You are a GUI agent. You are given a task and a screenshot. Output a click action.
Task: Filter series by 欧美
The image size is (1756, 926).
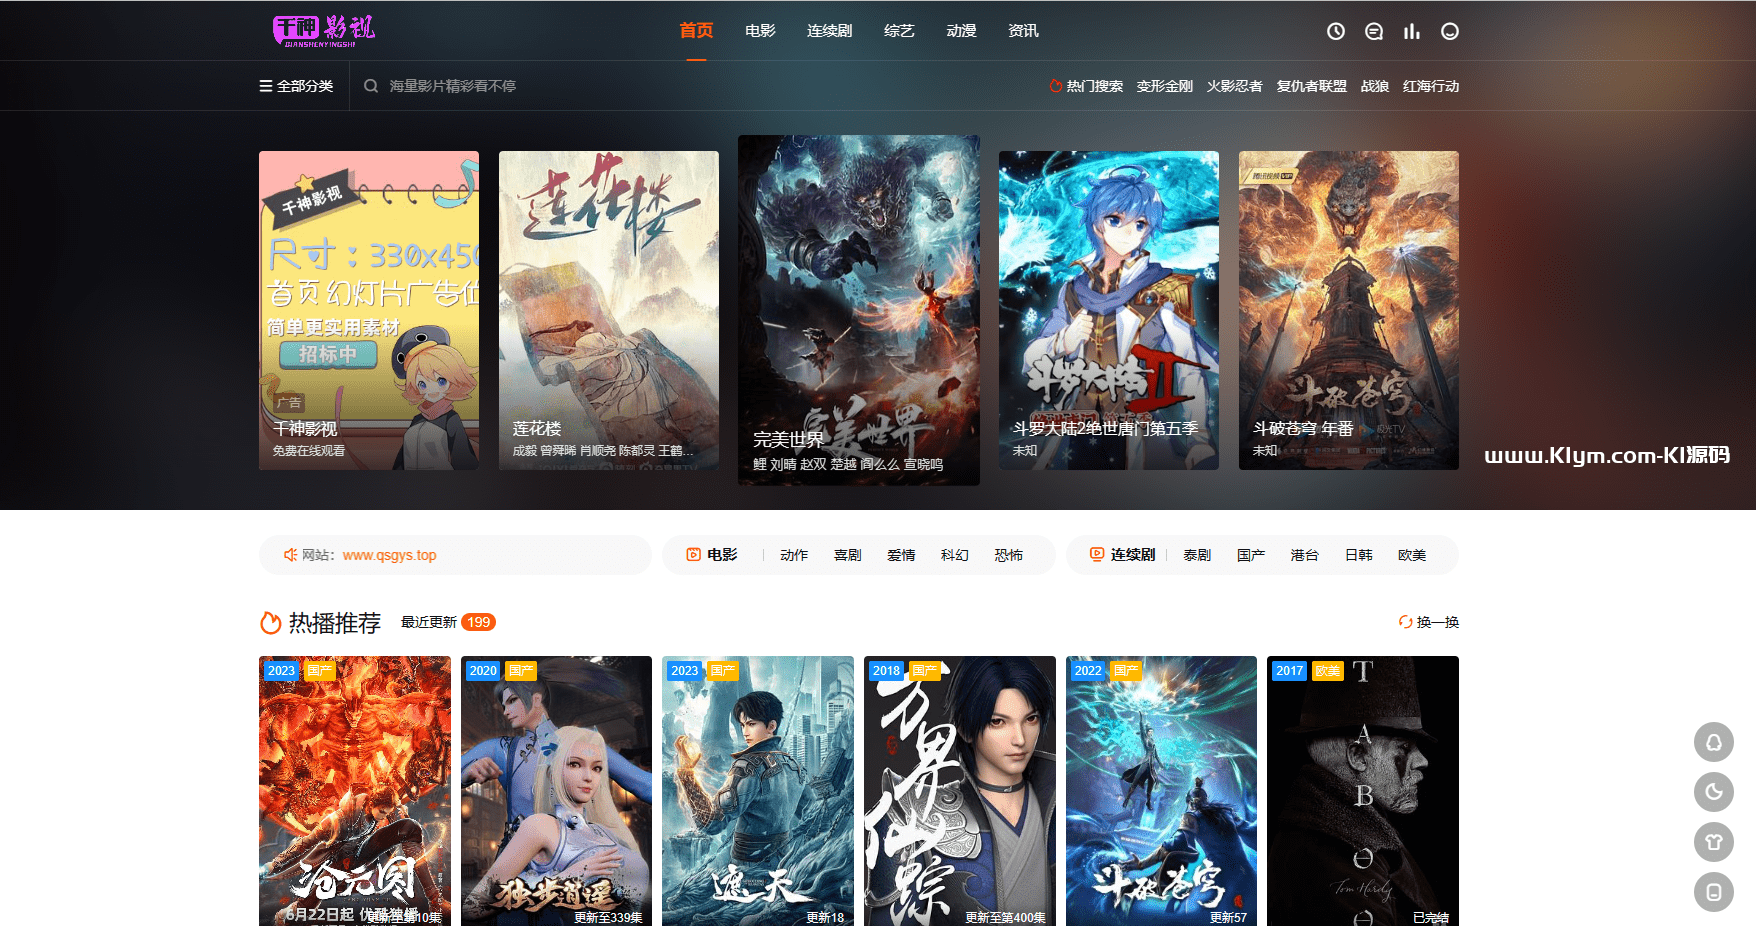pos(1412,555)
